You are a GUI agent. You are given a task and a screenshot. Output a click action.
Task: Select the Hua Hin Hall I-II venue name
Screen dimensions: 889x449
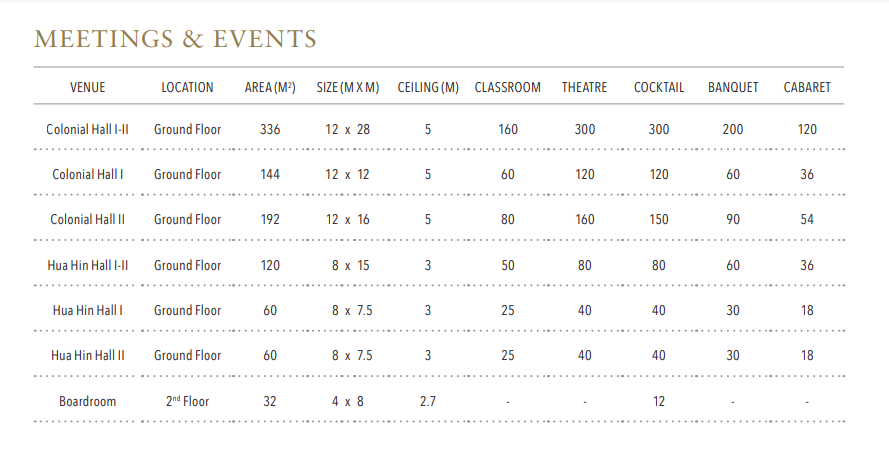87,265
